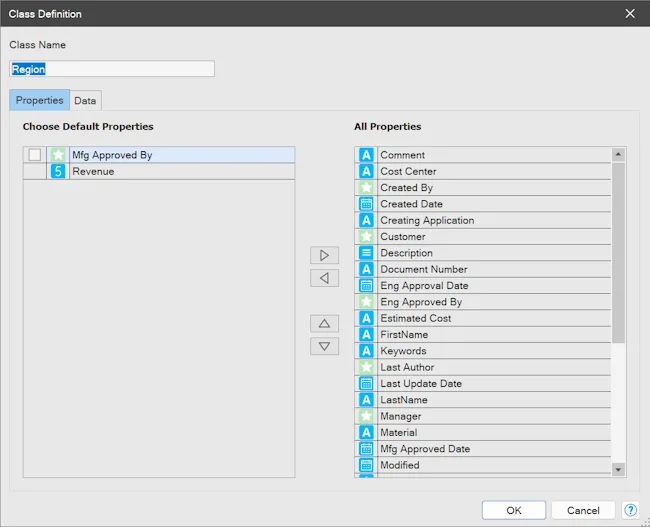The width and height of the screenshot is (650, 527).
Task: Select the Mfg Approved By row
Action: coord(159,155)
